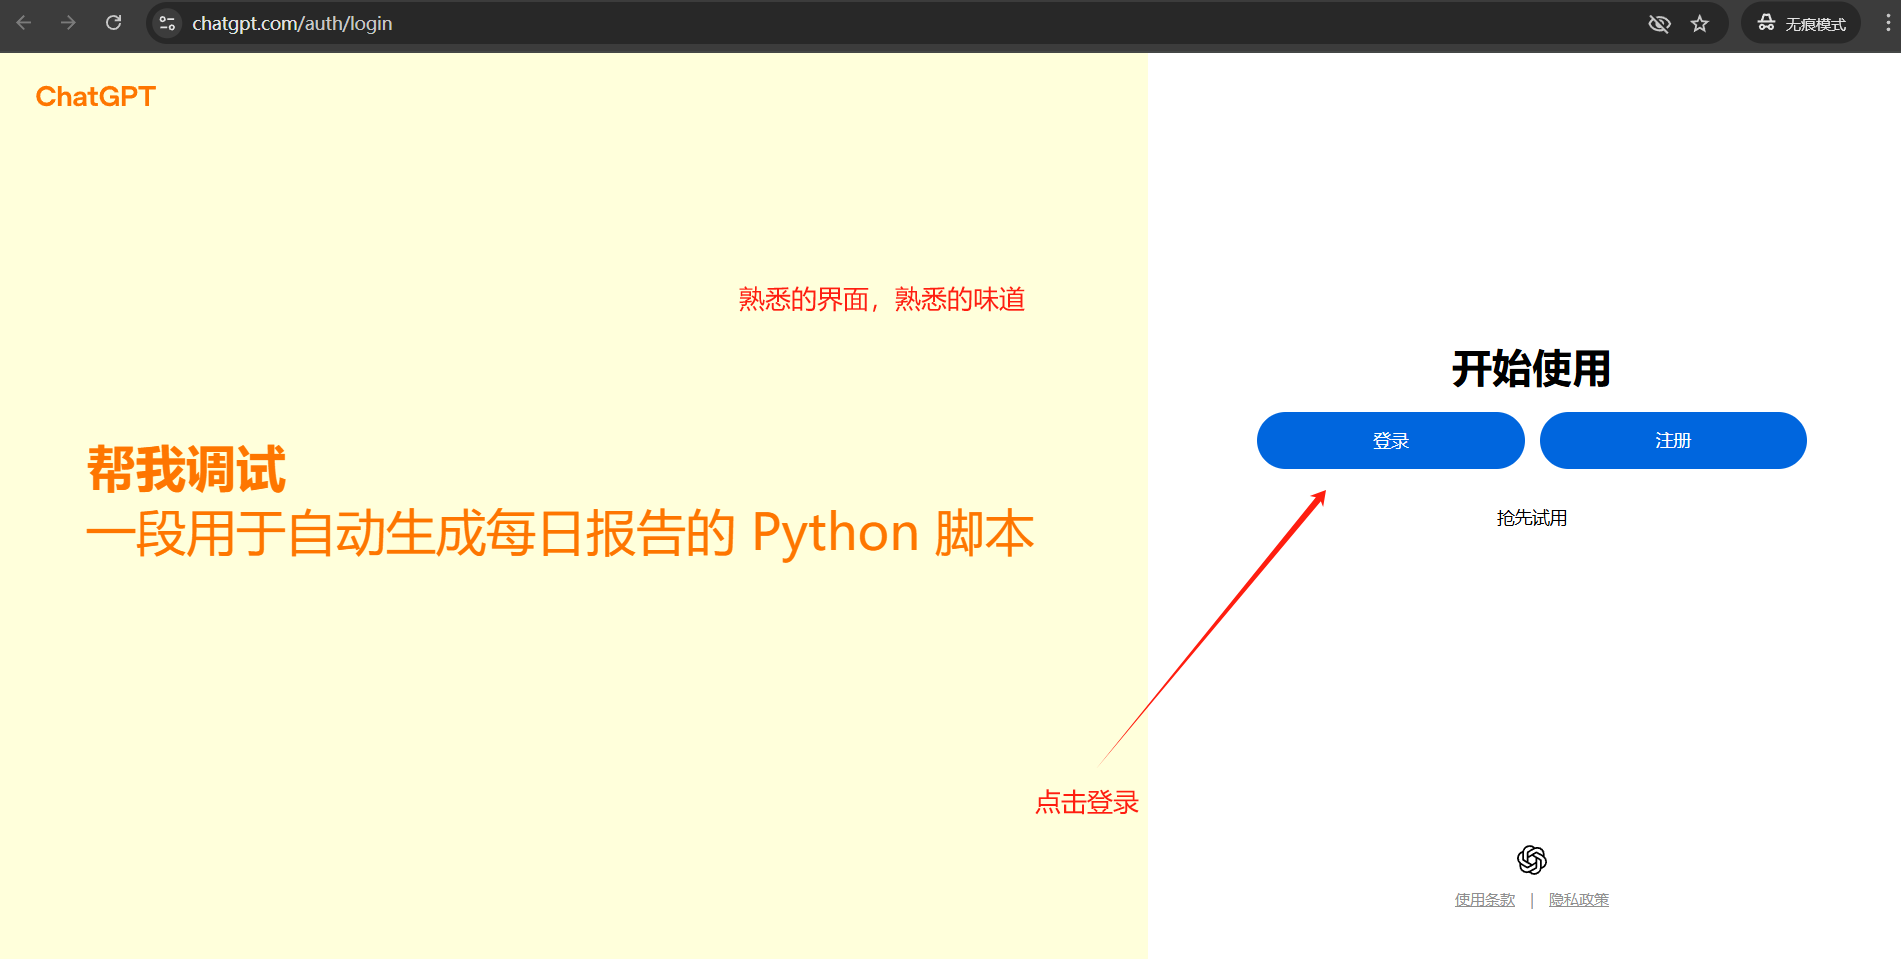Click the 开始使用 heading text
Screen dimensions: 1901x959
click(x=1531, y=369)
